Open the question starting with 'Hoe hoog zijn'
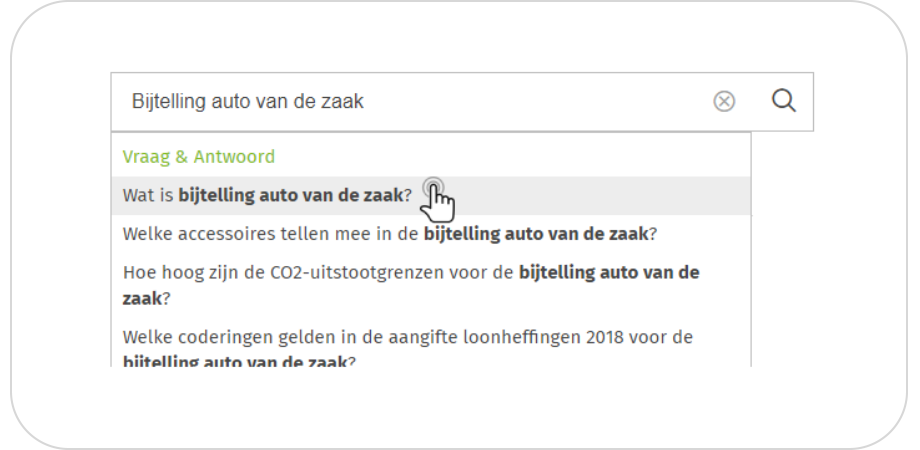This screenshot has width=920, height=450. 410,285
